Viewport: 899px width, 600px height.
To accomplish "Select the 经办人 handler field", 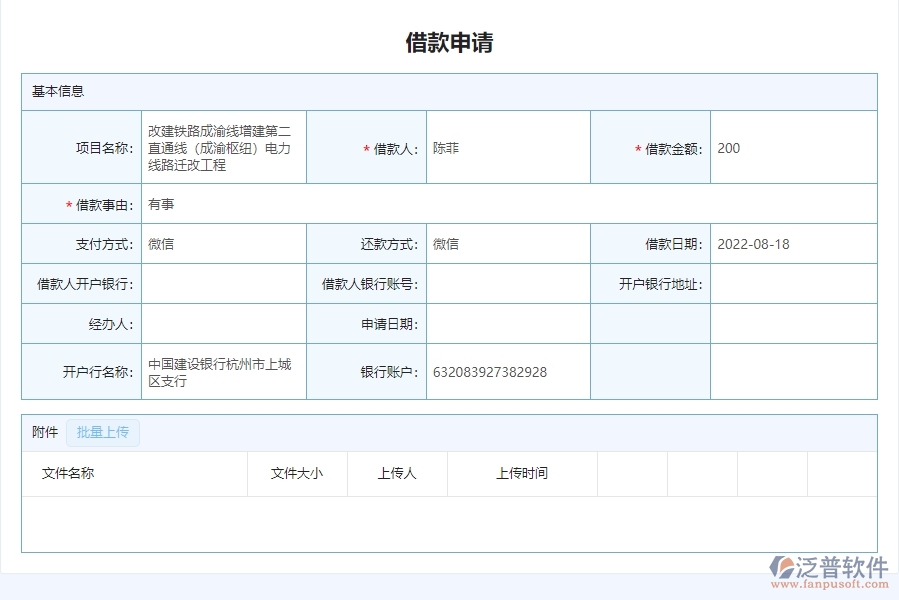I will [x=222, y=322].
